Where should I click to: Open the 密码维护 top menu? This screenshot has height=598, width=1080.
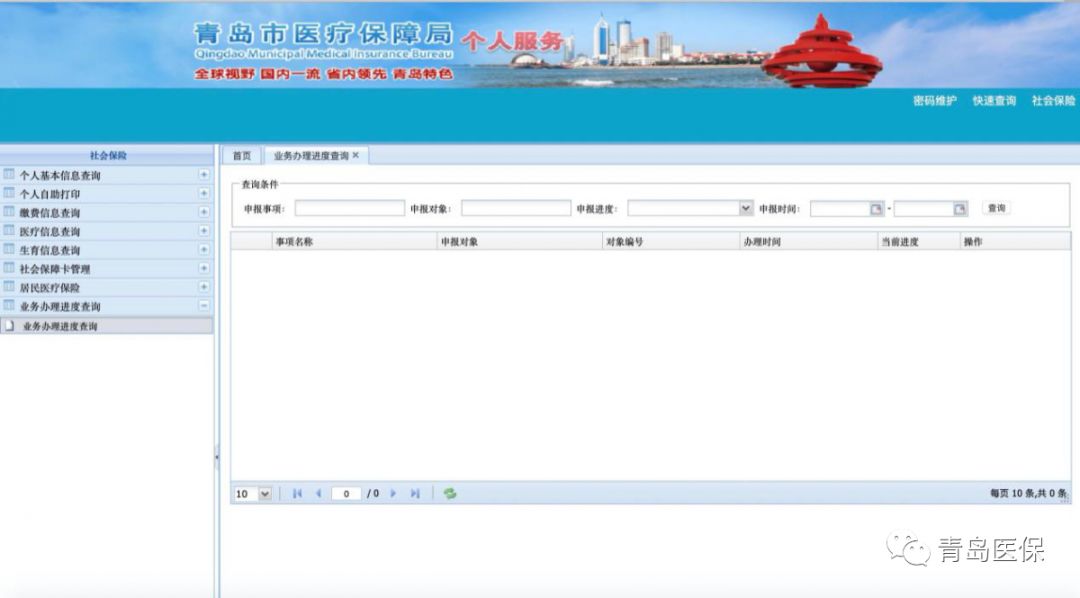point(934,101)
